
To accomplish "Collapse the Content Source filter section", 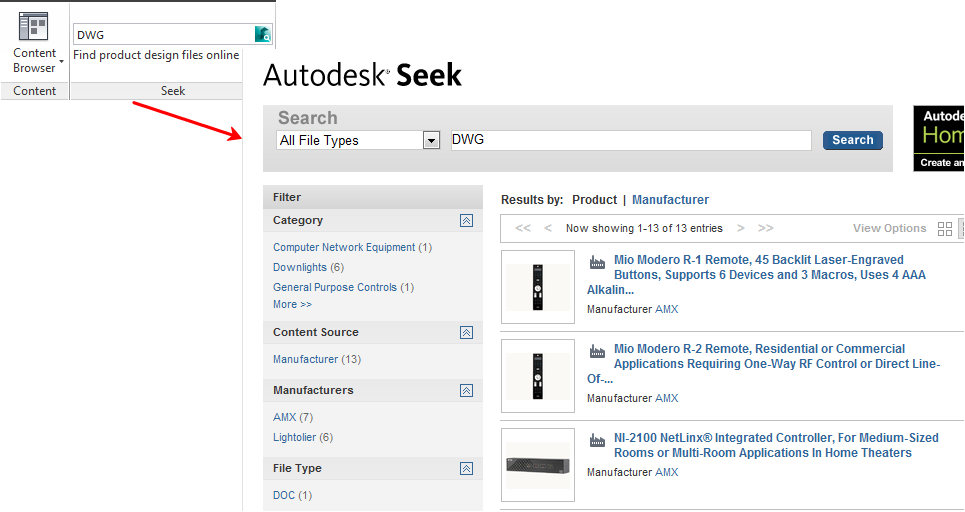I will pos(466,333).
